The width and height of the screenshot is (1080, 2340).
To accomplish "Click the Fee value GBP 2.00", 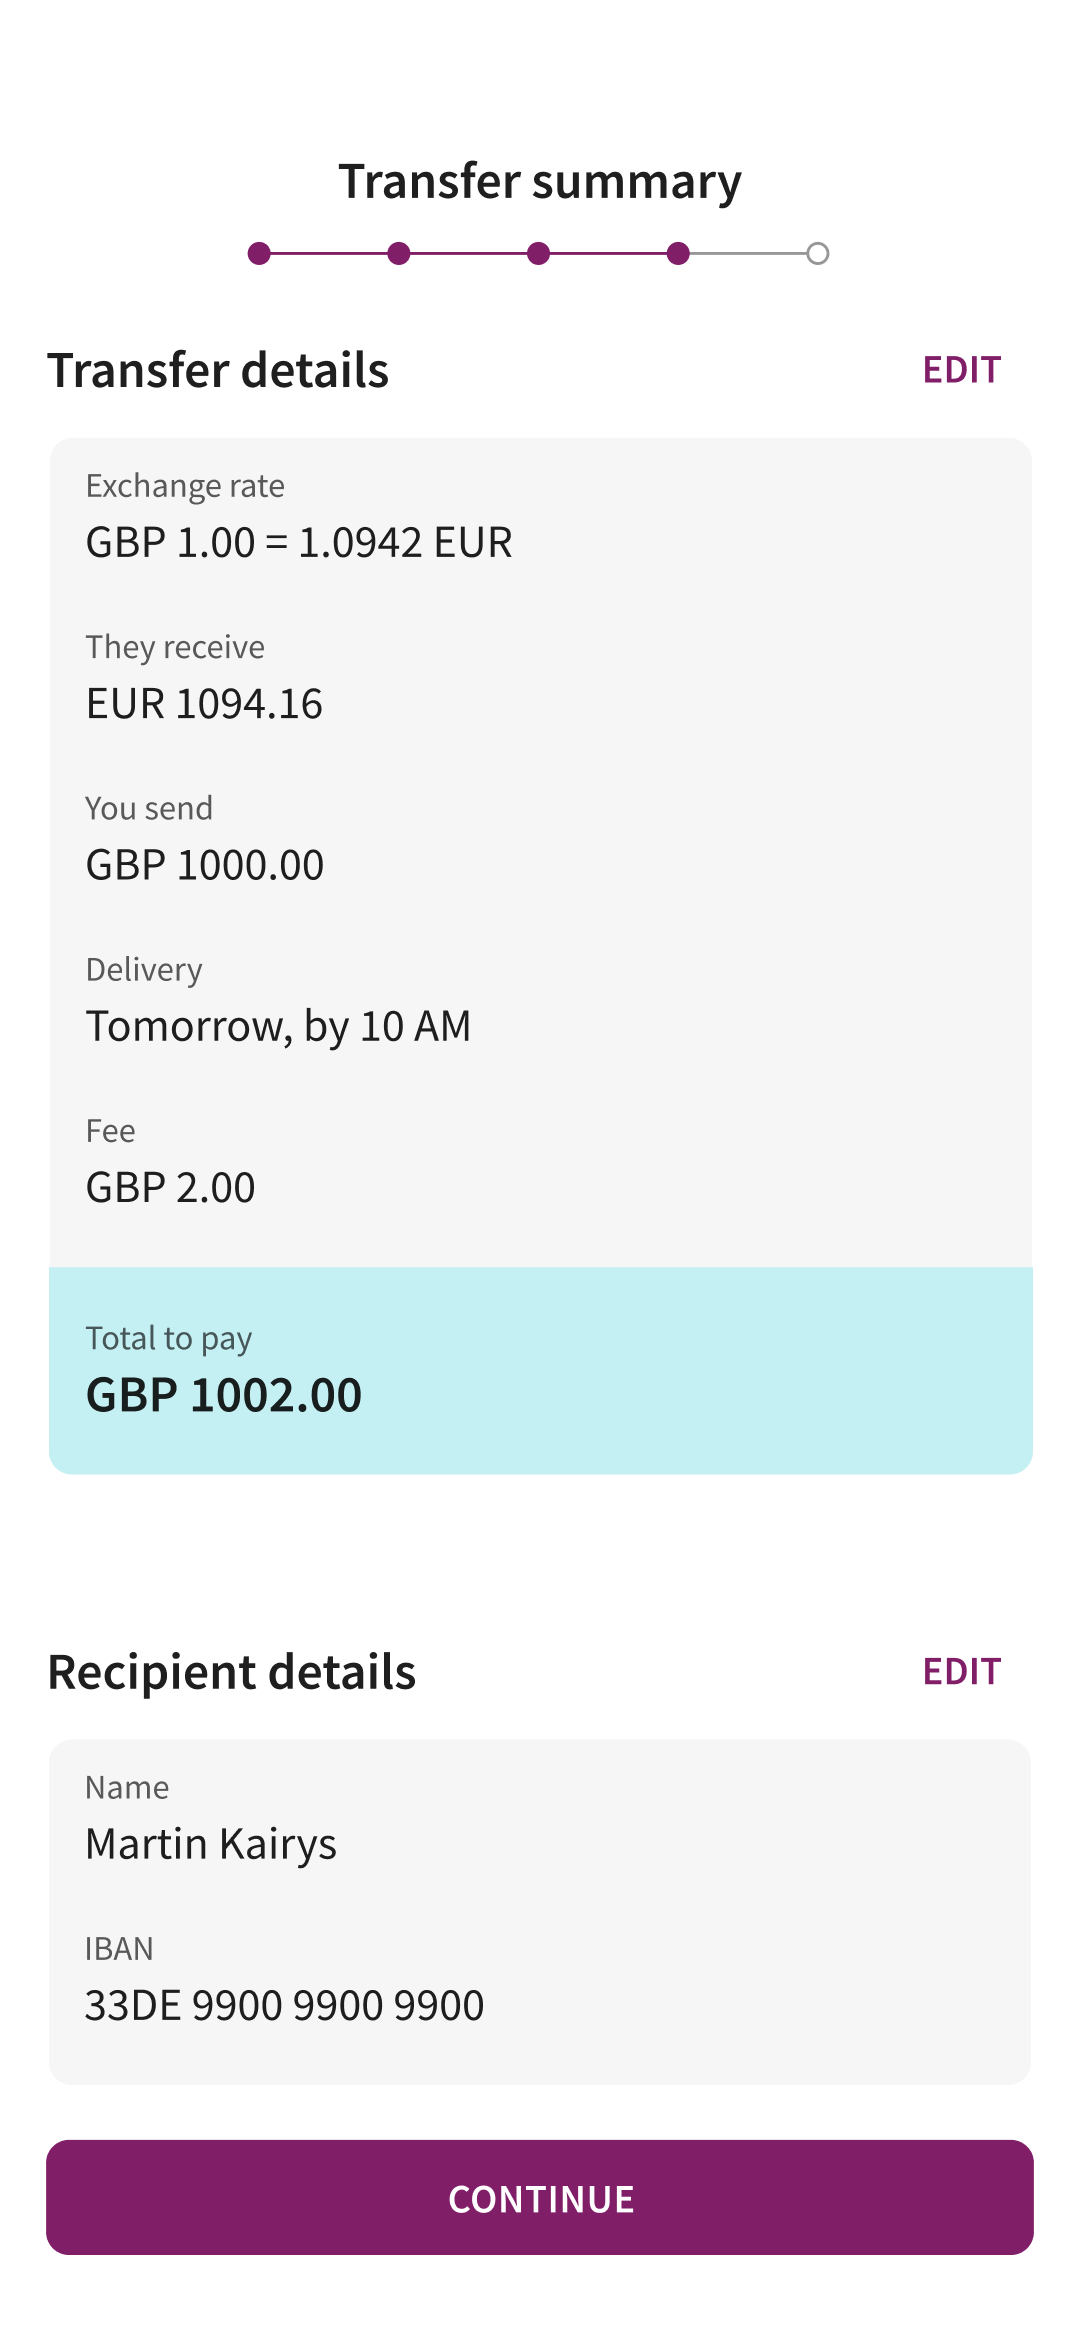I will pyautogui.click(x=170, y=1188).
